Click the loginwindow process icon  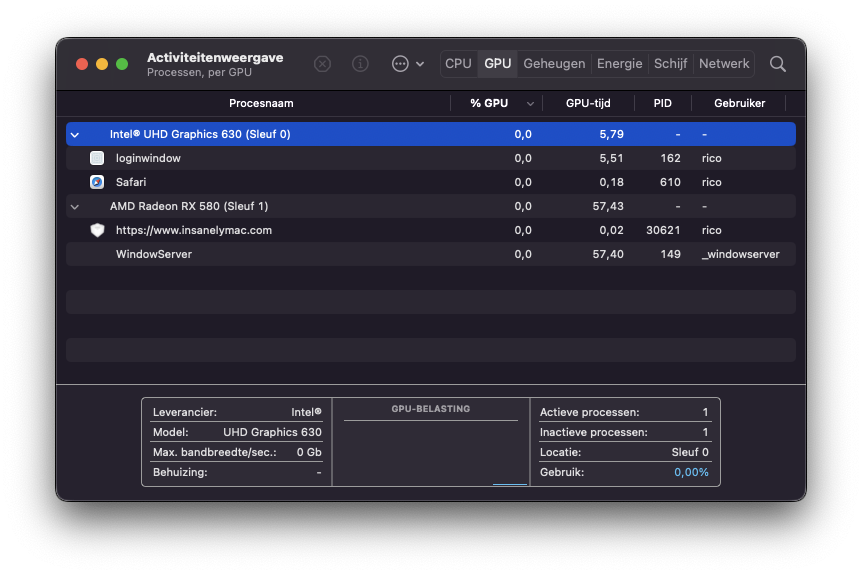(97, 158)
